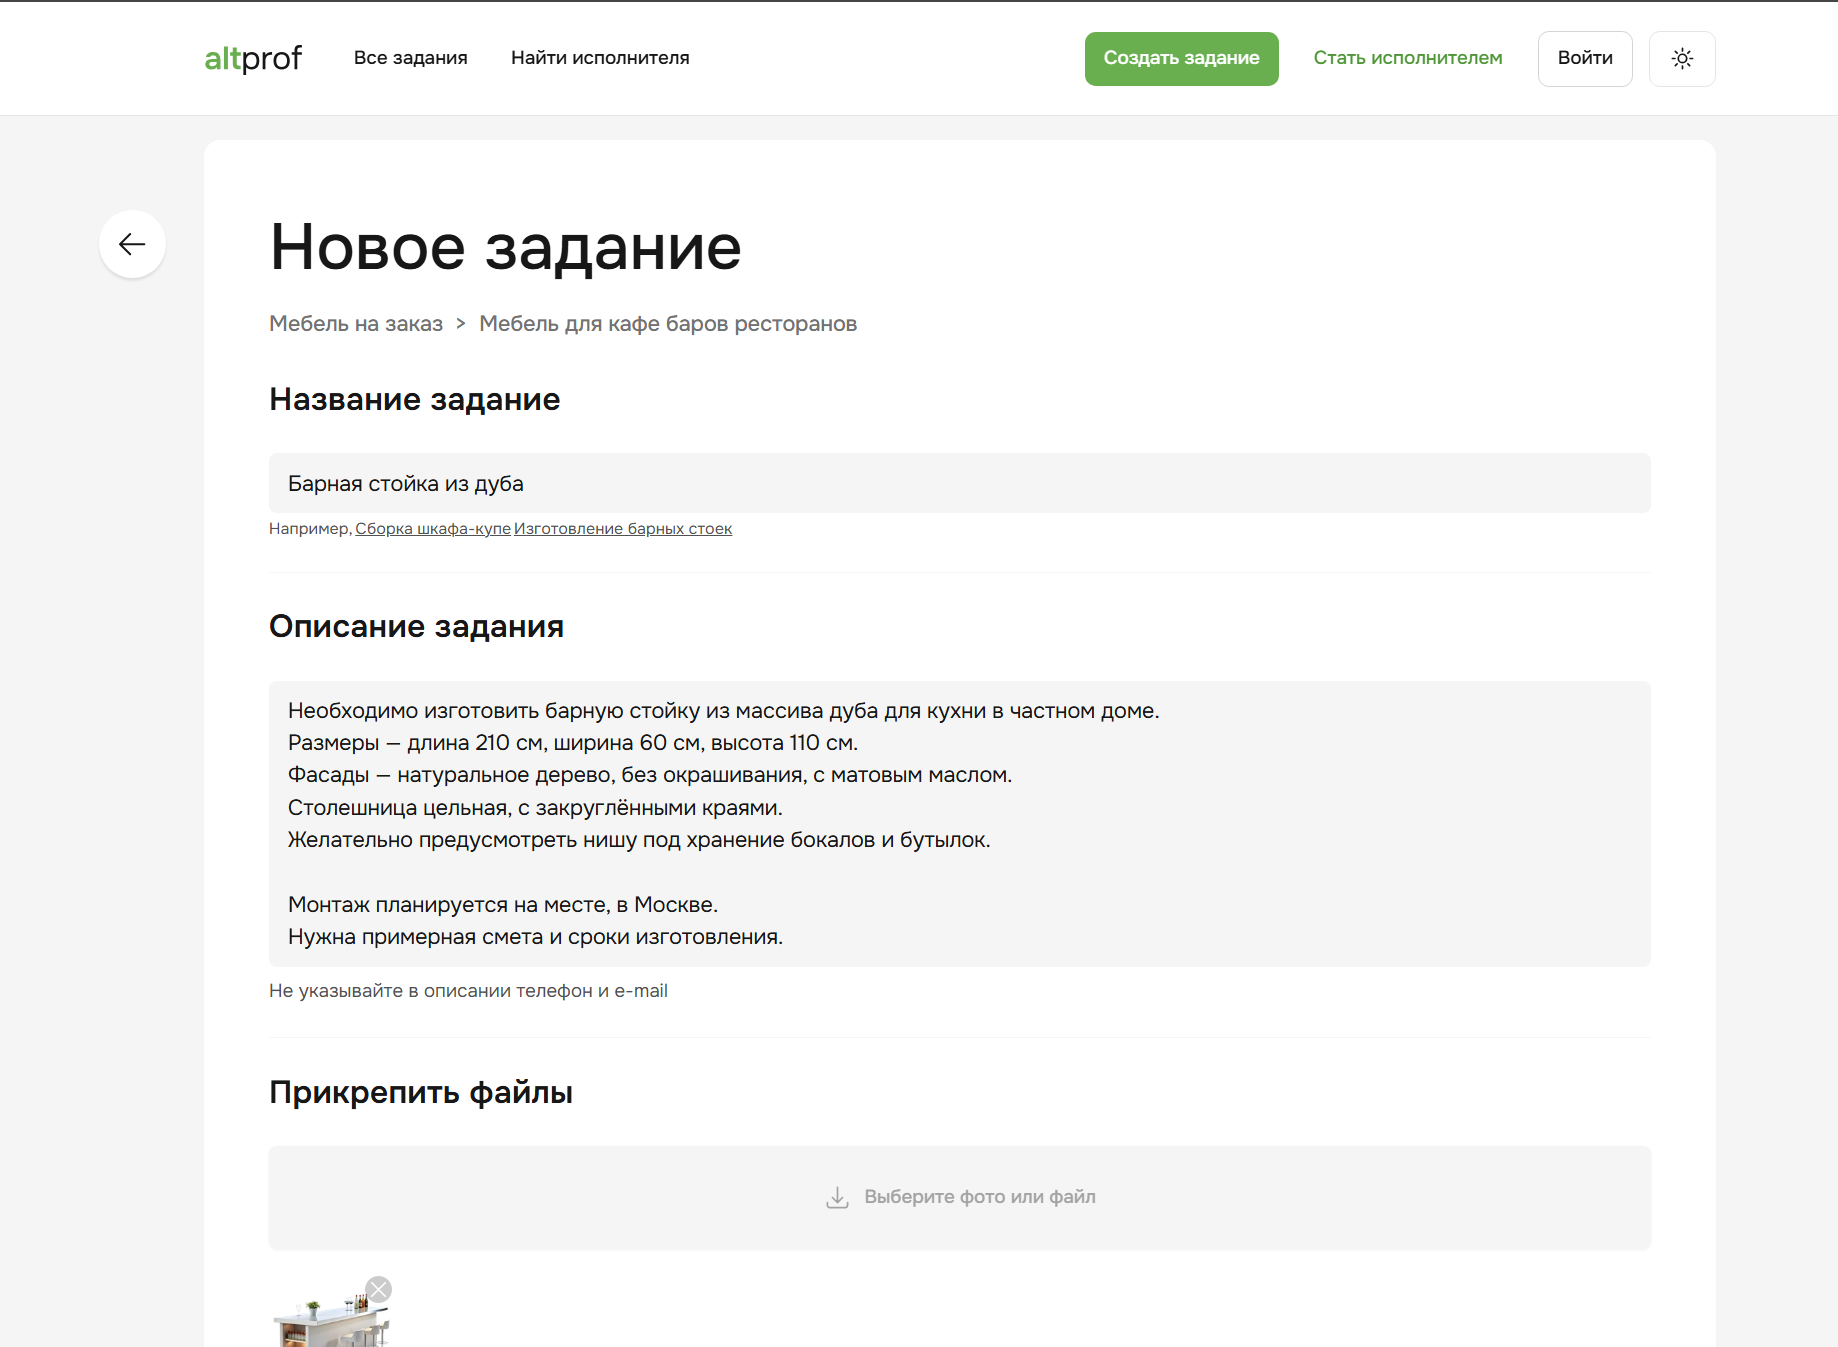Click inside the task description text area
This screenshot has width=1838, height=1347.
[958, 823]
